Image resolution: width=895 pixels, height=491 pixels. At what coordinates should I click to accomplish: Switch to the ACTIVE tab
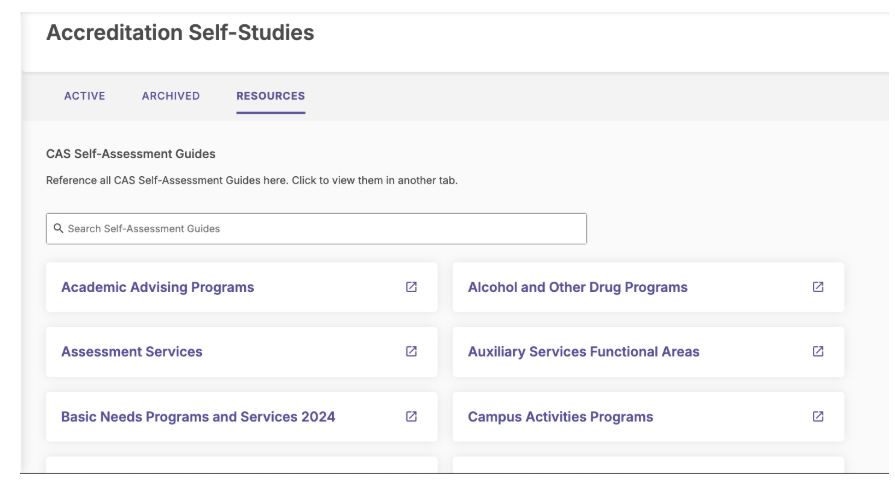coord(84,96)
